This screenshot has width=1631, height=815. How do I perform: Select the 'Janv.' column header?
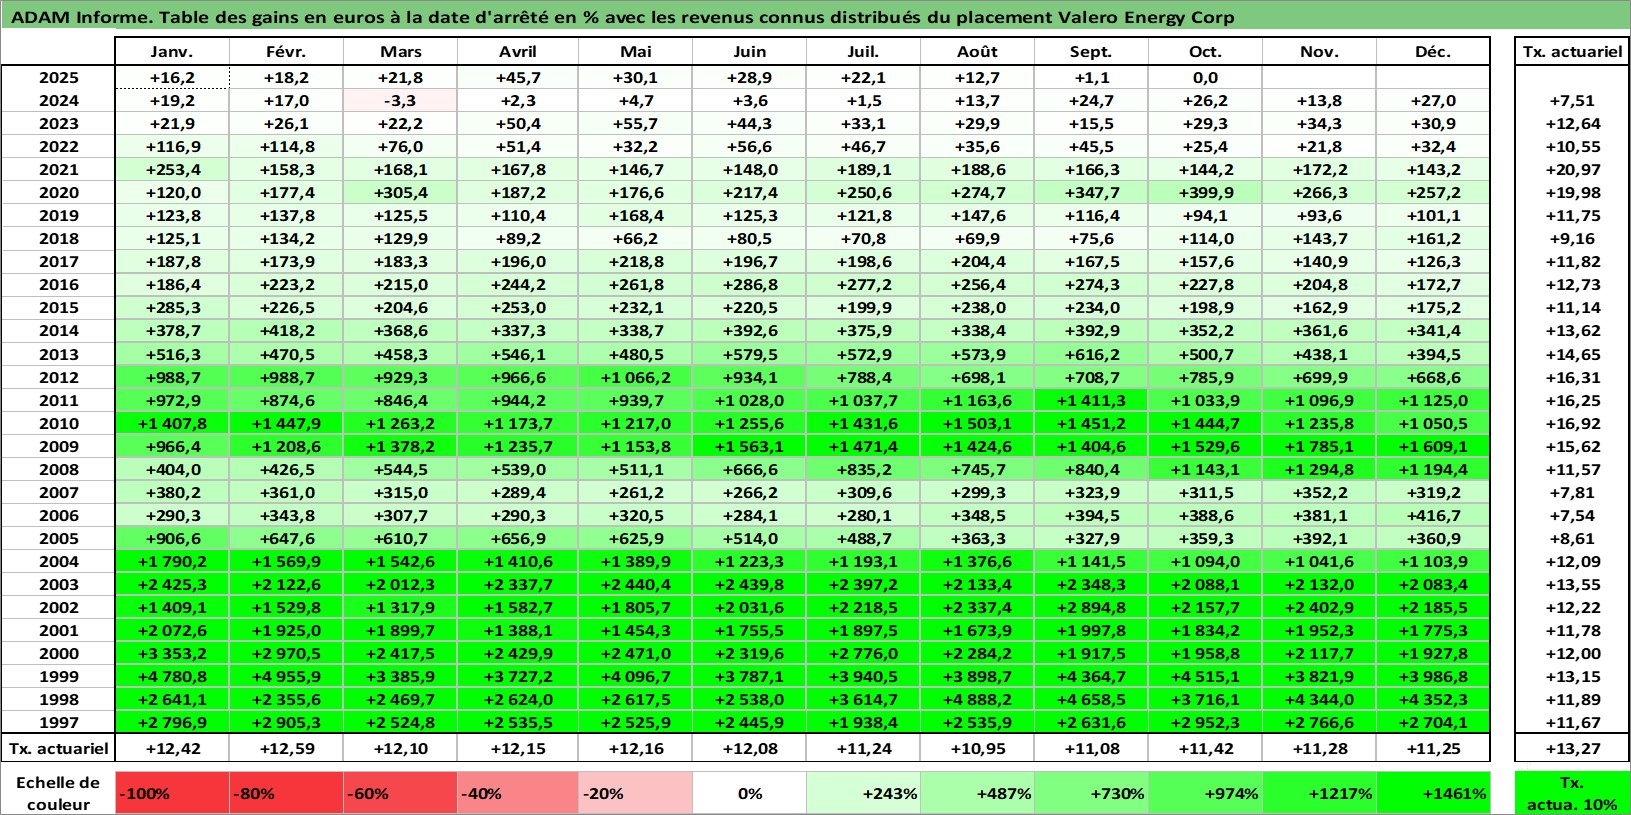pyautogui.click(x=172, y=52)
